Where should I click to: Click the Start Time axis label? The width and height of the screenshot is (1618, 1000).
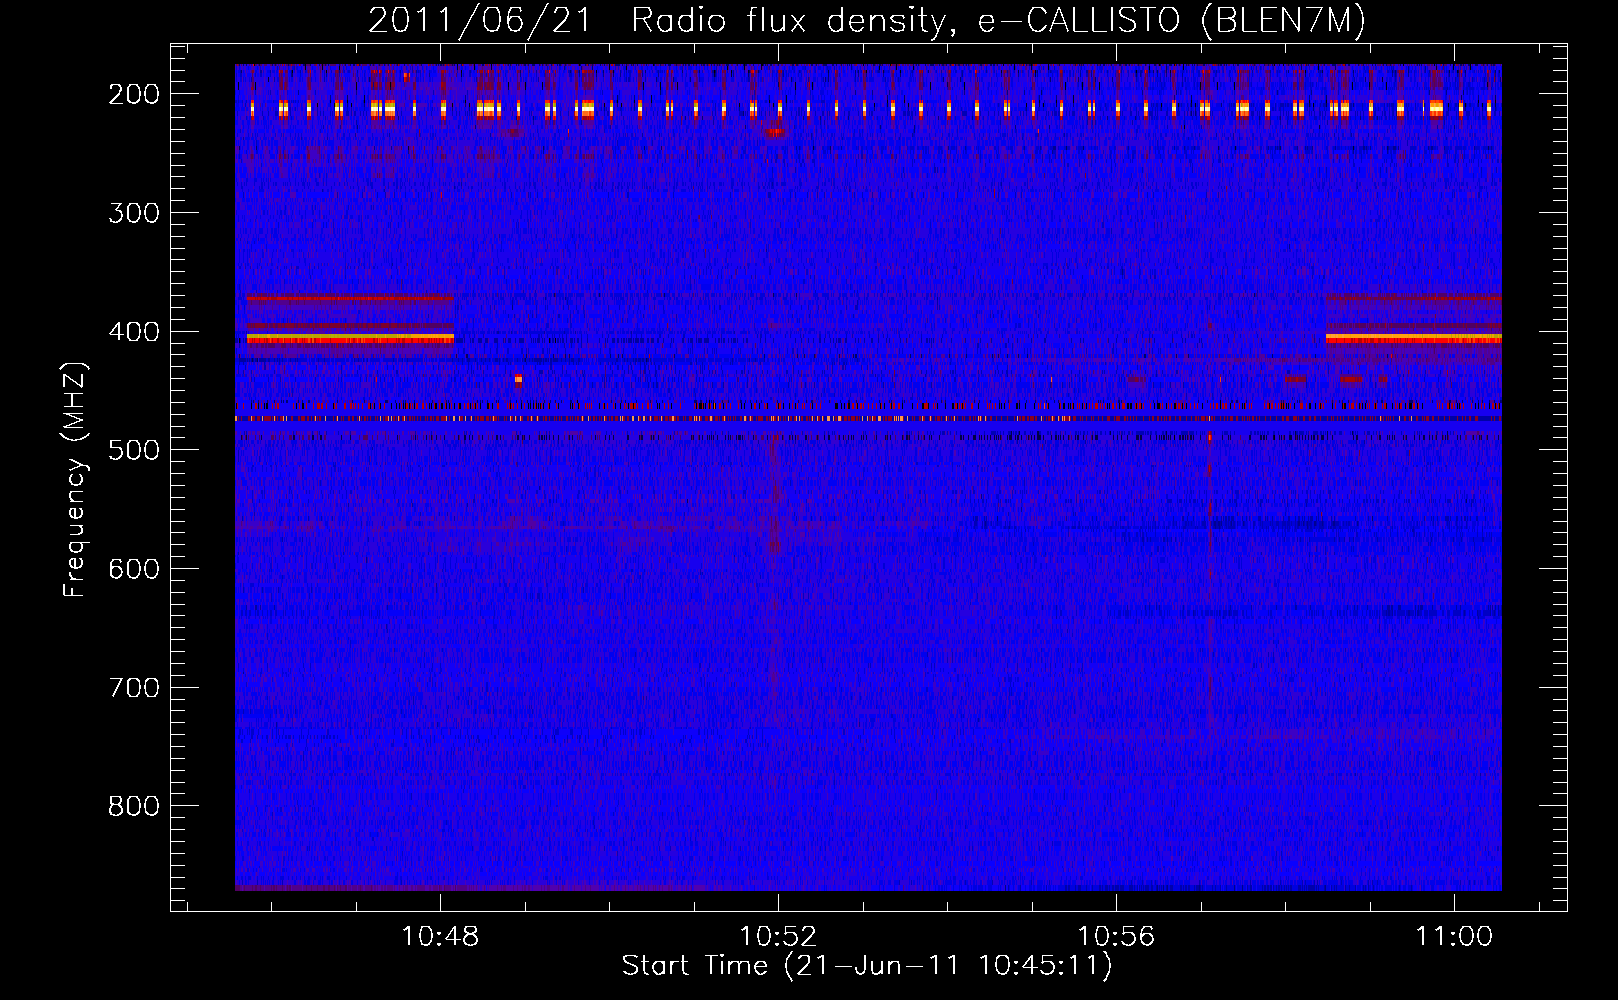(867, 966)
